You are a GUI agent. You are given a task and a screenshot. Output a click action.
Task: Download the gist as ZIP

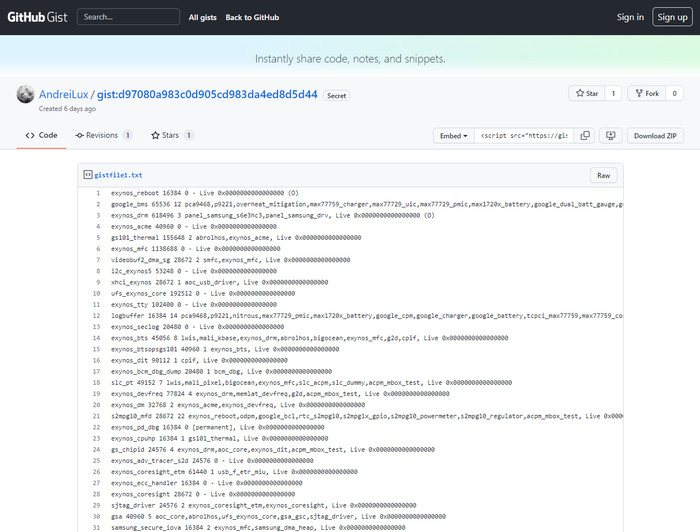click(655, 136)
